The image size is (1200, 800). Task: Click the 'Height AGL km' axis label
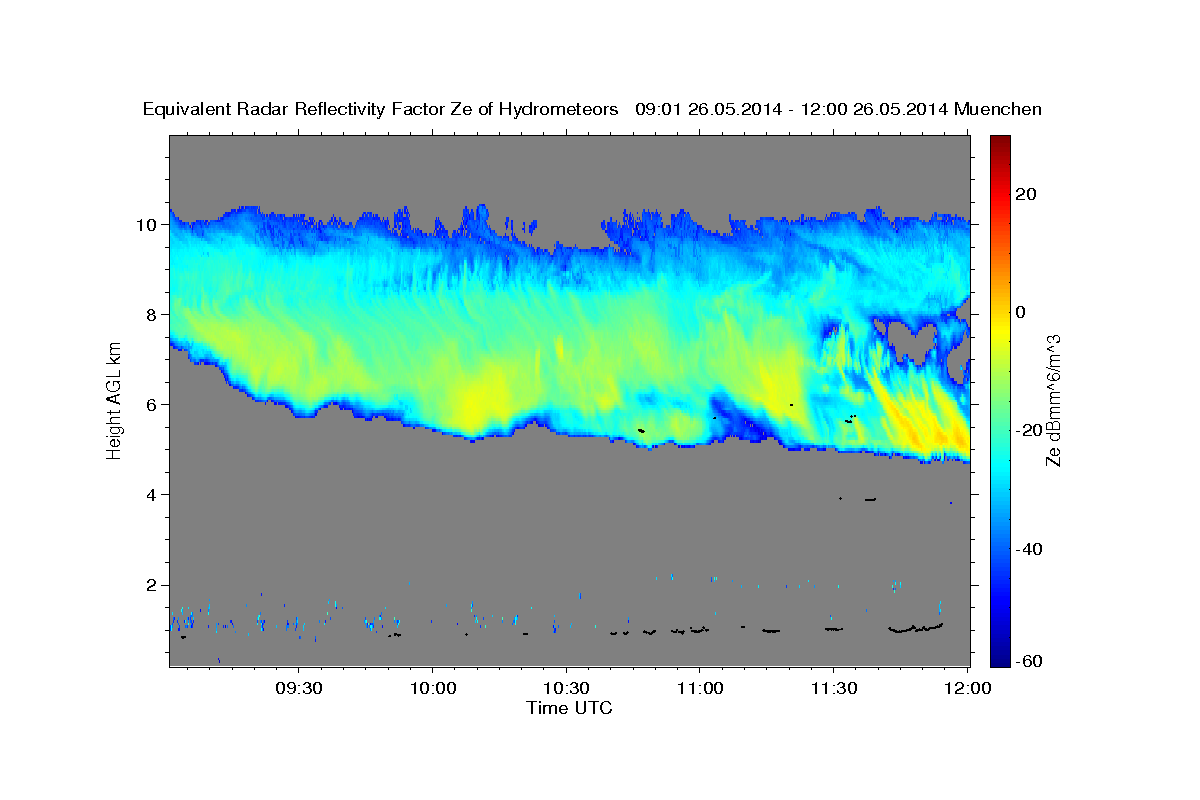coord(114,399)
